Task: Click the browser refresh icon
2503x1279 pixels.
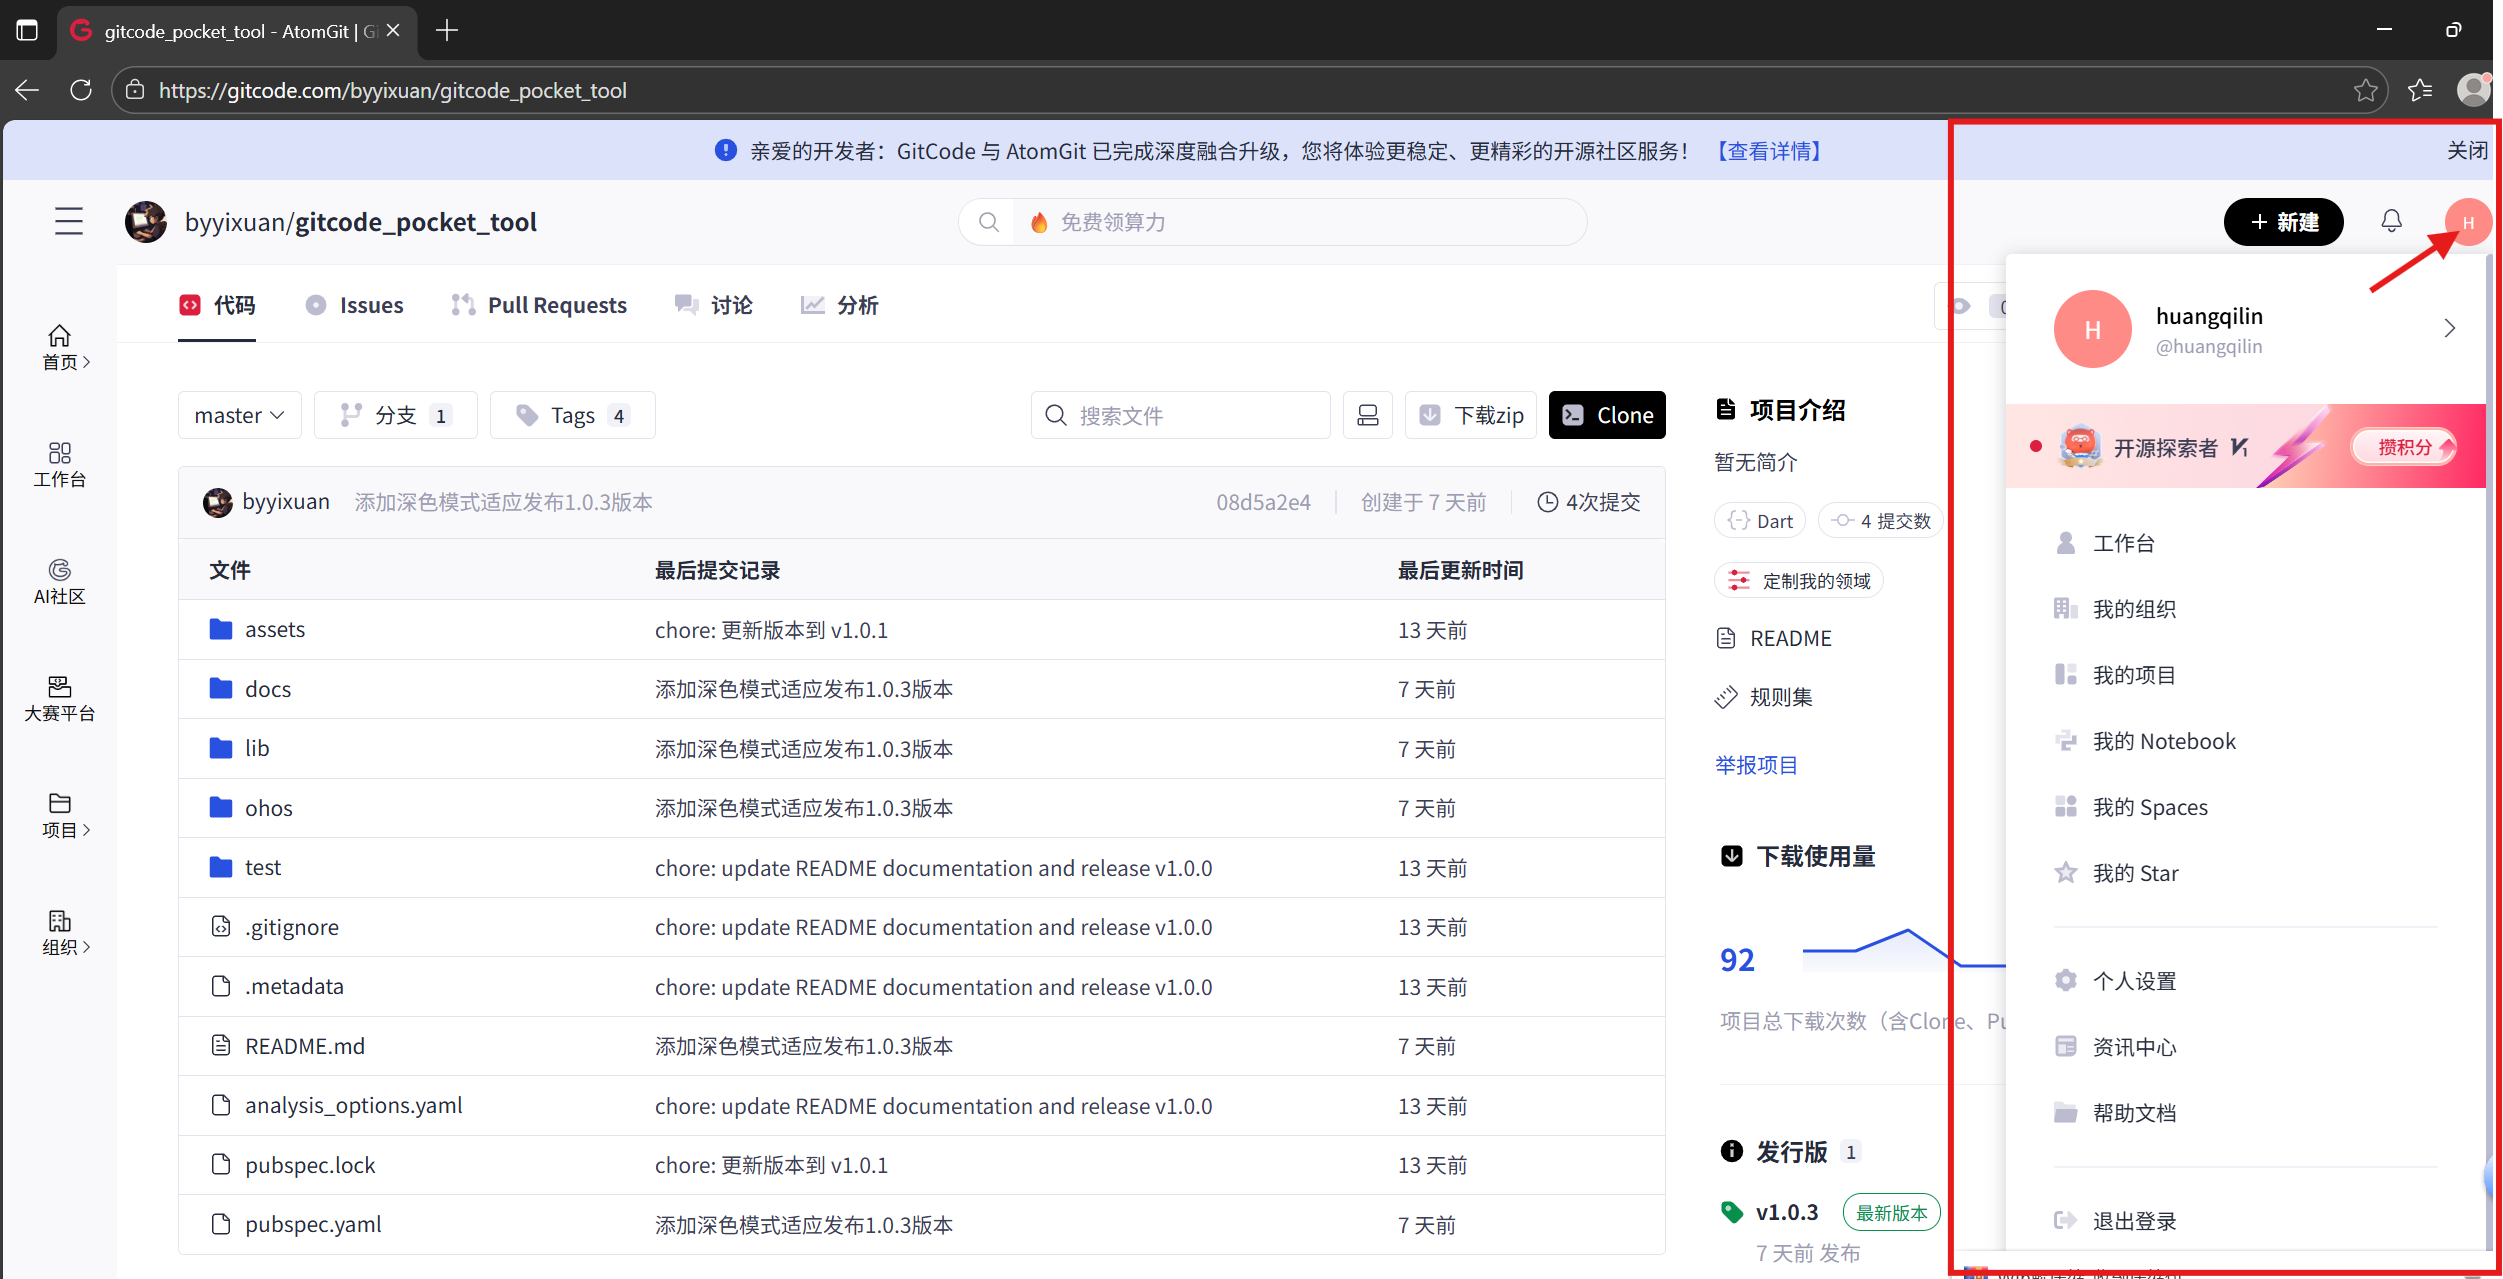Action: coord(81,90)
